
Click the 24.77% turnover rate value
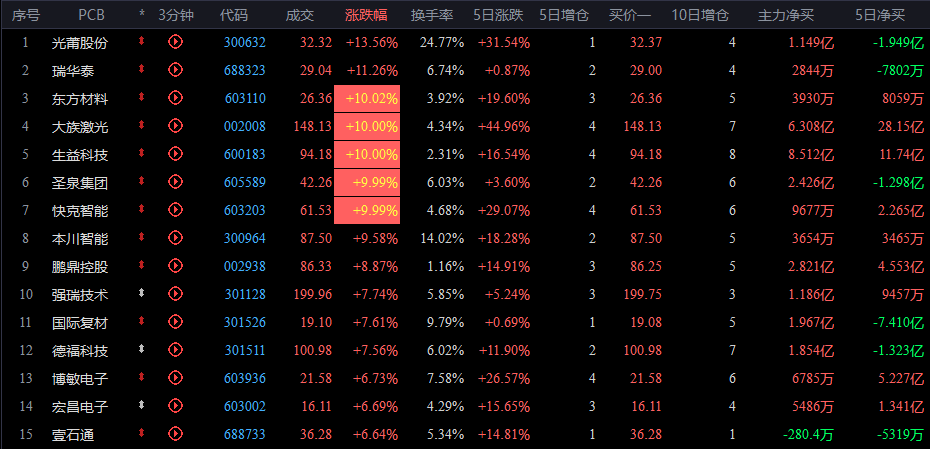coord(442,42)
